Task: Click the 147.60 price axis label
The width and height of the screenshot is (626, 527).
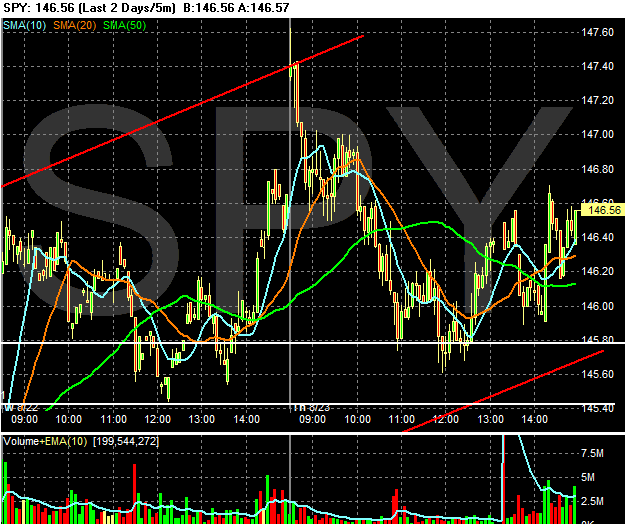Action: [598, 32]
